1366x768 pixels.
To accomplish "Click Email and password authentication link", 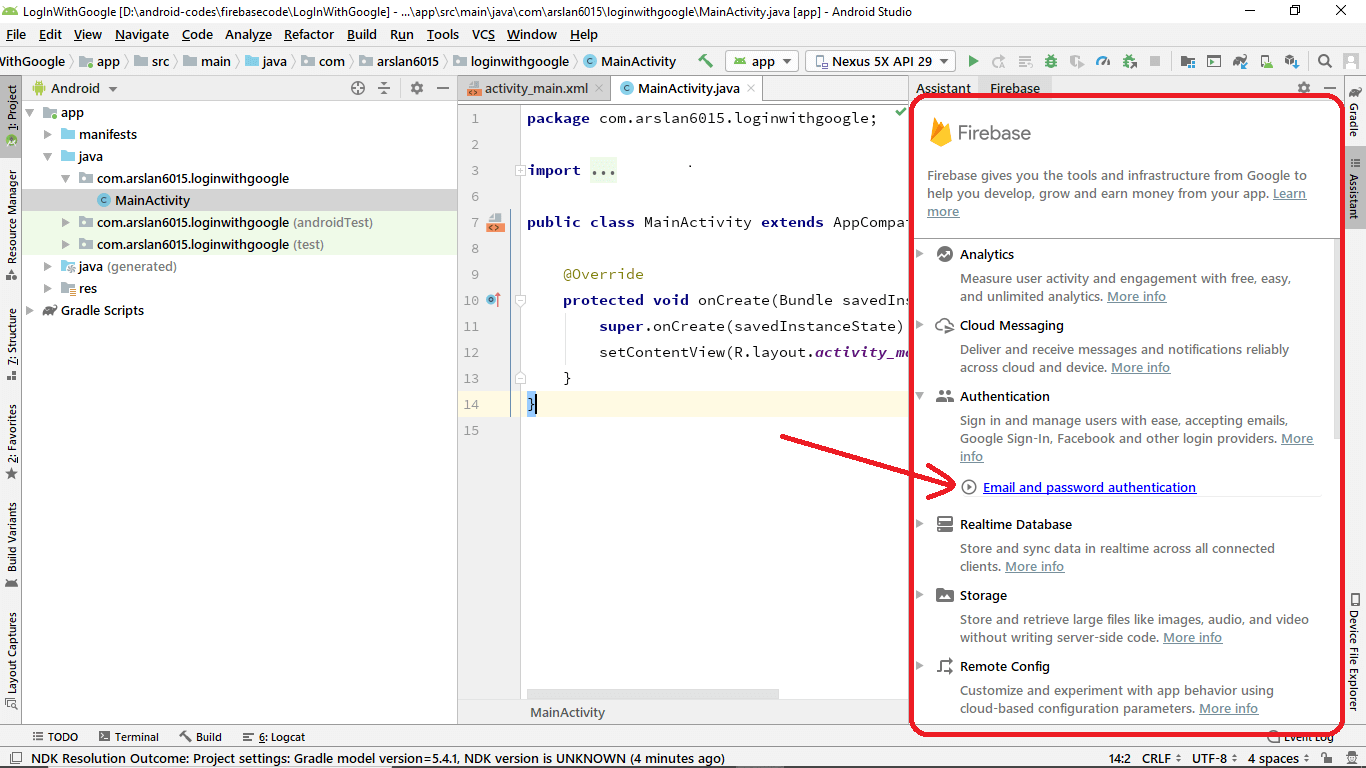I will (x=1089, y=487).
